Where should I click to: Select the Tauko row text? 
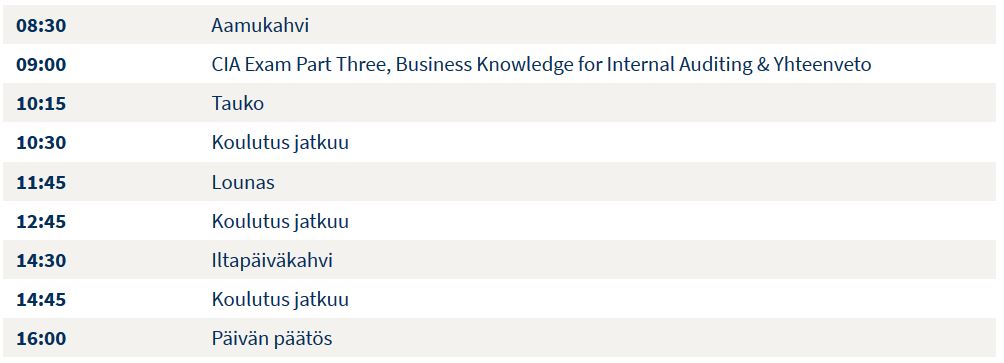tap(238, 104)
